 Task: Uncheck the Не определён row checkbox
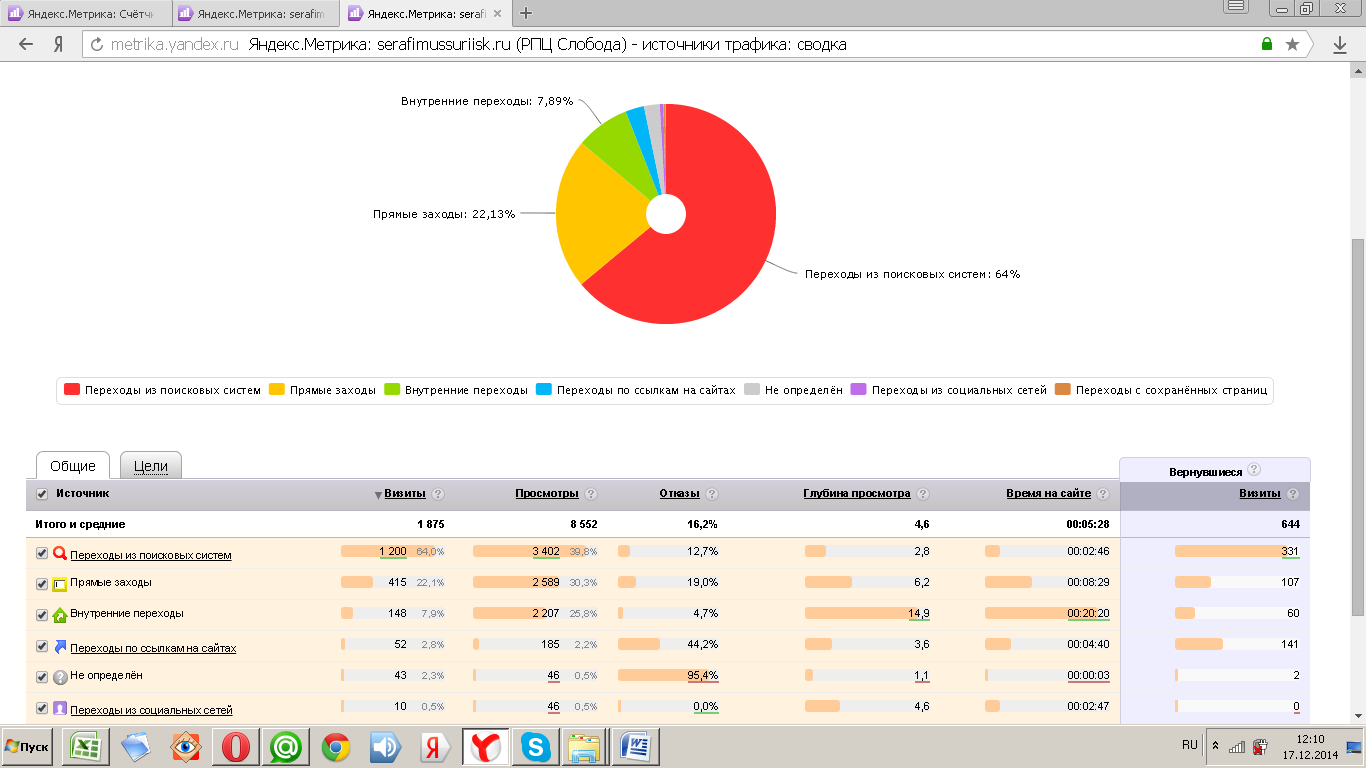pos(42,677)
